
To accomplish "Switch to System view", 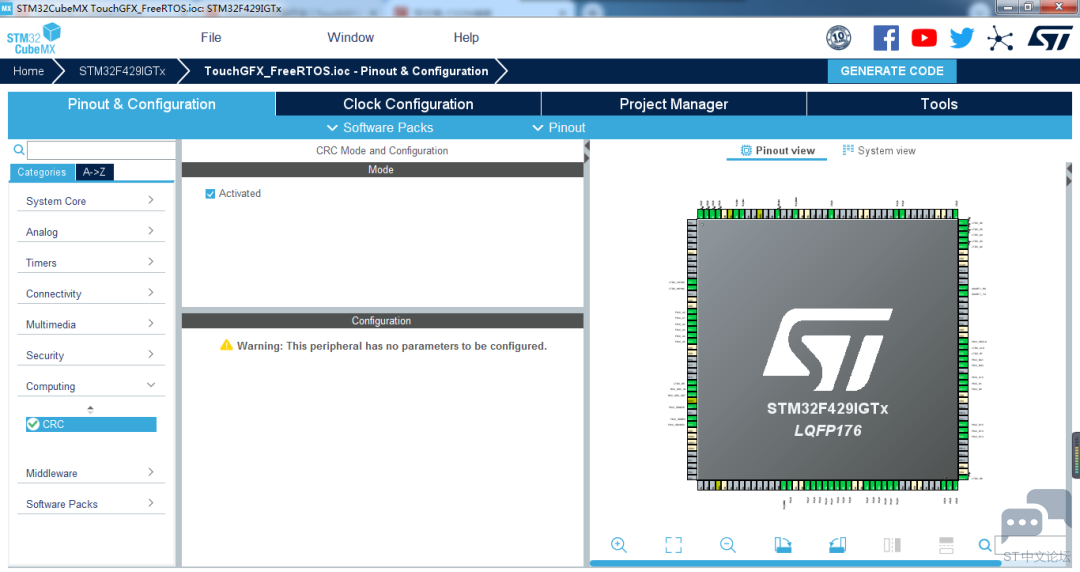I will pos(879,150).
